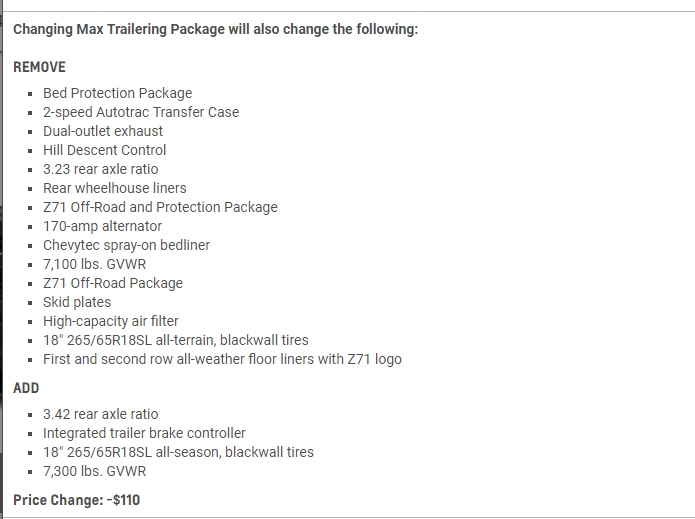Click the Hill Descent Control text
This screenshot has width=695, height=519.
click(x=105, y=150)
